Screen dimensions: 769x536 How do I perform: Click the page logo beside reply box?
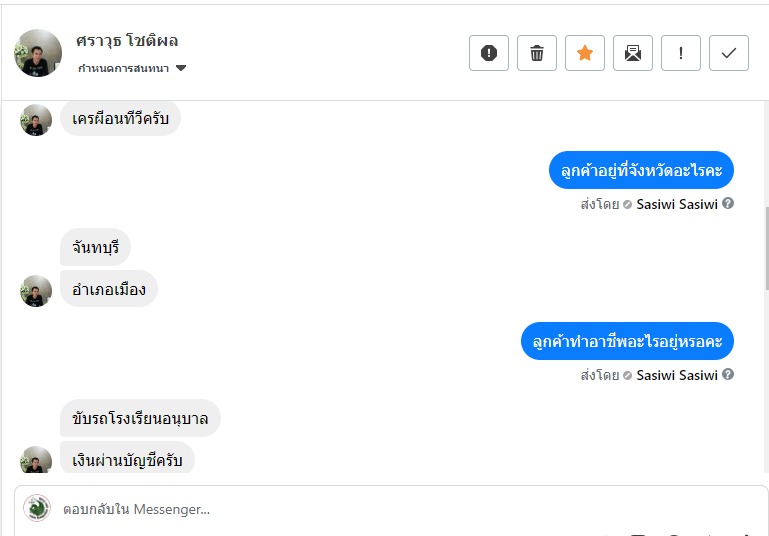[x=38, y=509]
